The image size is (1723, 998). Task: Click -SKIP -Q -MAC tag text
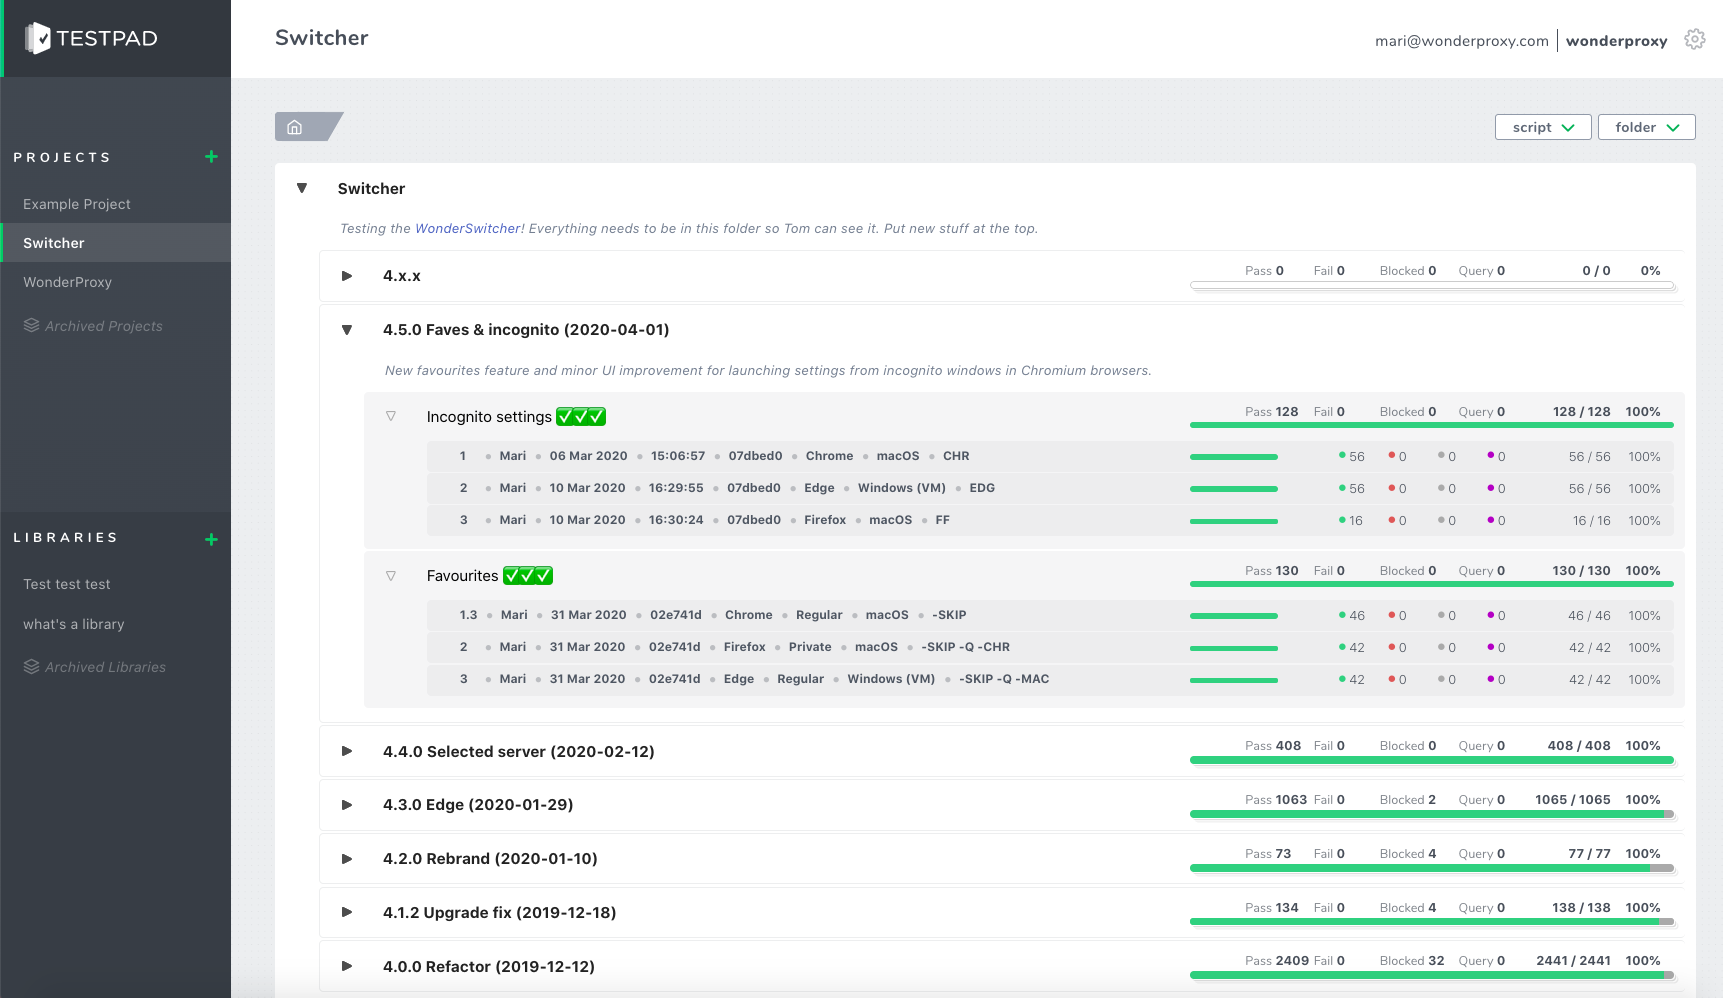click(x=1004, y=679)
